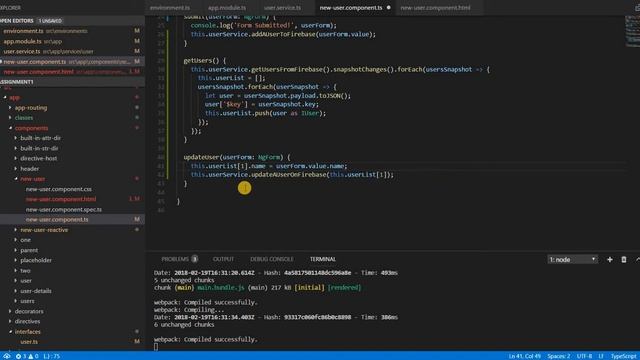
Task: Open new-user.component.css file
Action: point(58,189)
